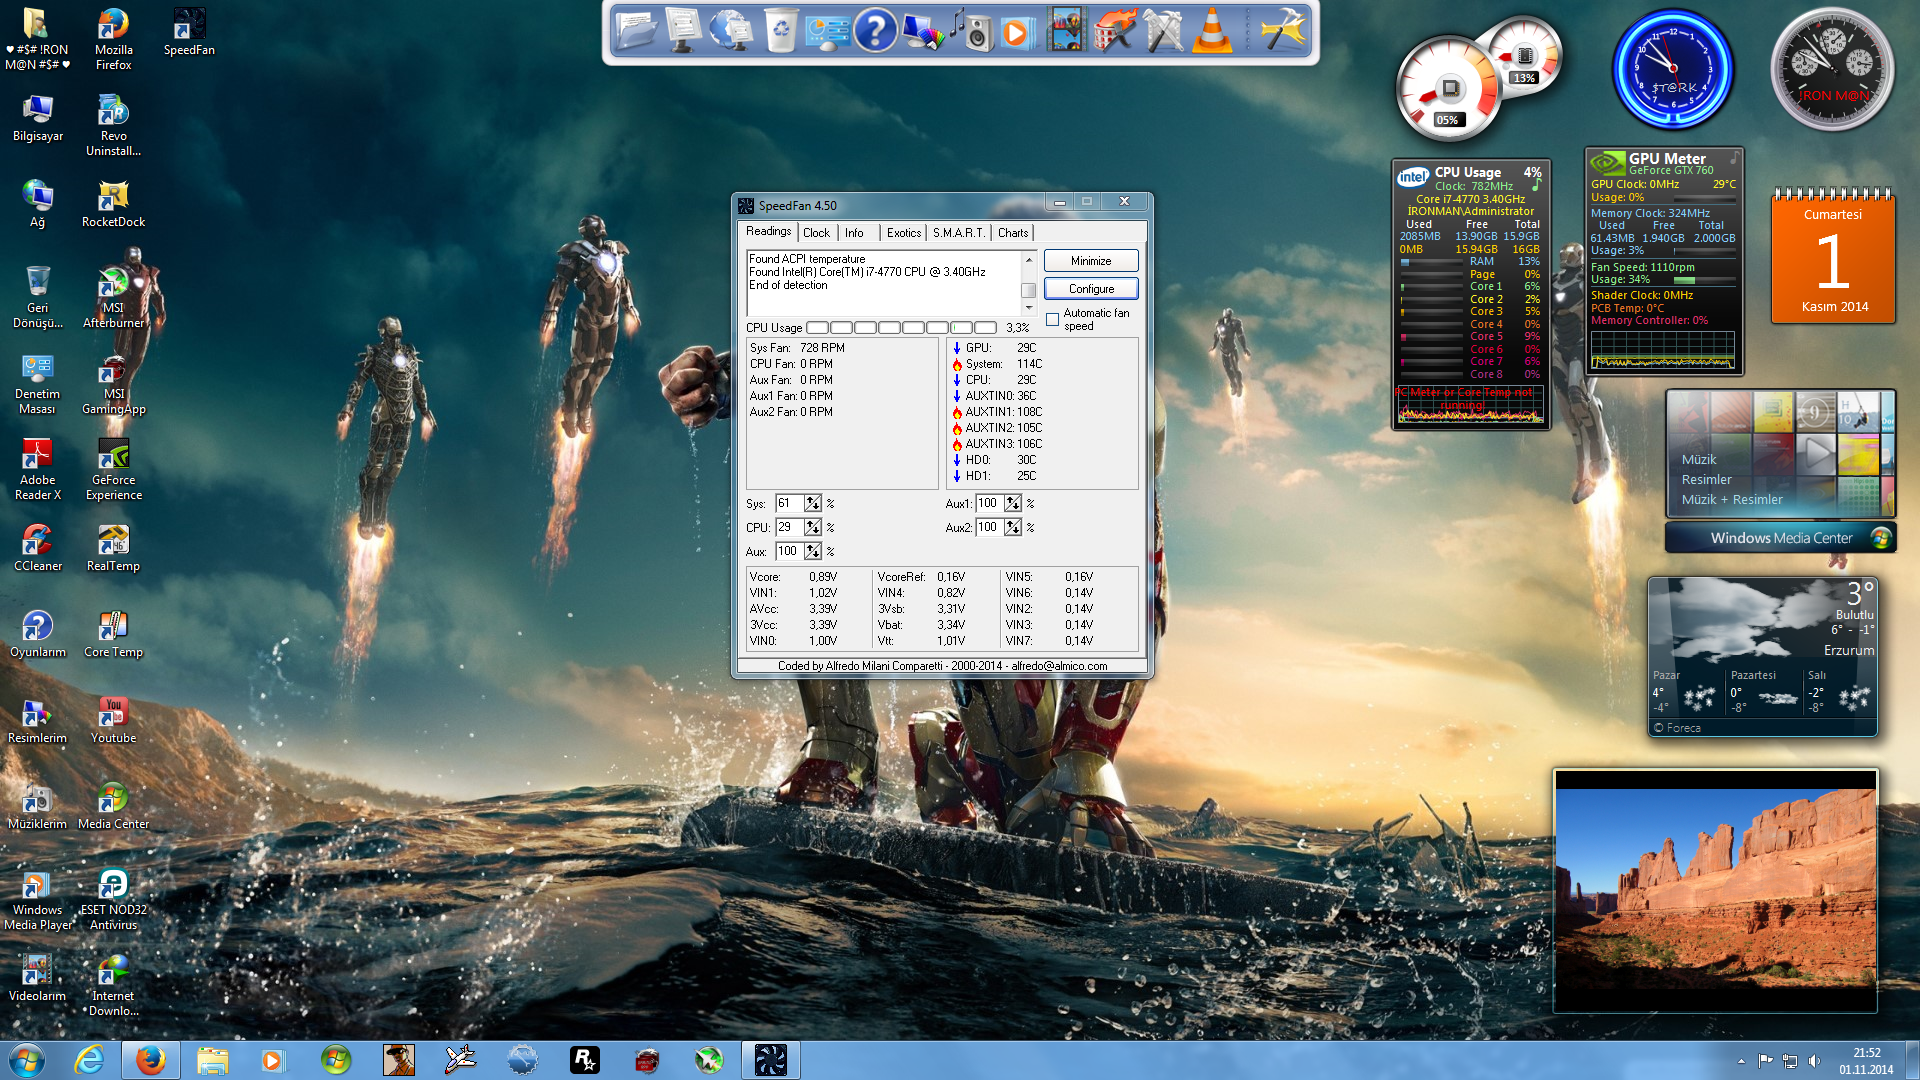Open the video filmstrip icon in dock
The width and height of the screenshot is (1920, 1080).
(x=1066, y=30)
